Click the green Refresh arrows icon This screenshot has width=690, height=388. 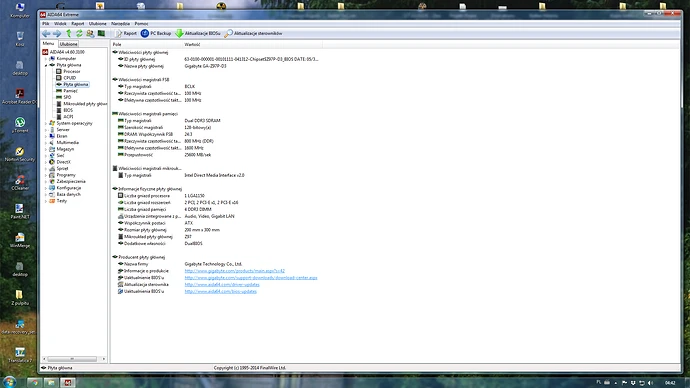79,33
